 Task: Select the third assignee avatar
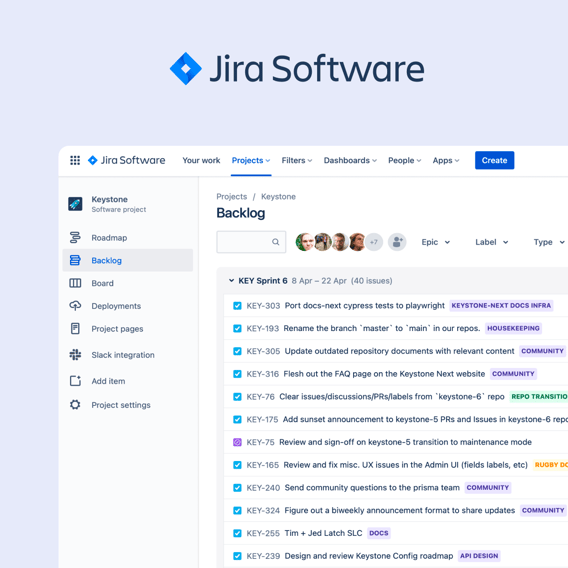[340, 242]
